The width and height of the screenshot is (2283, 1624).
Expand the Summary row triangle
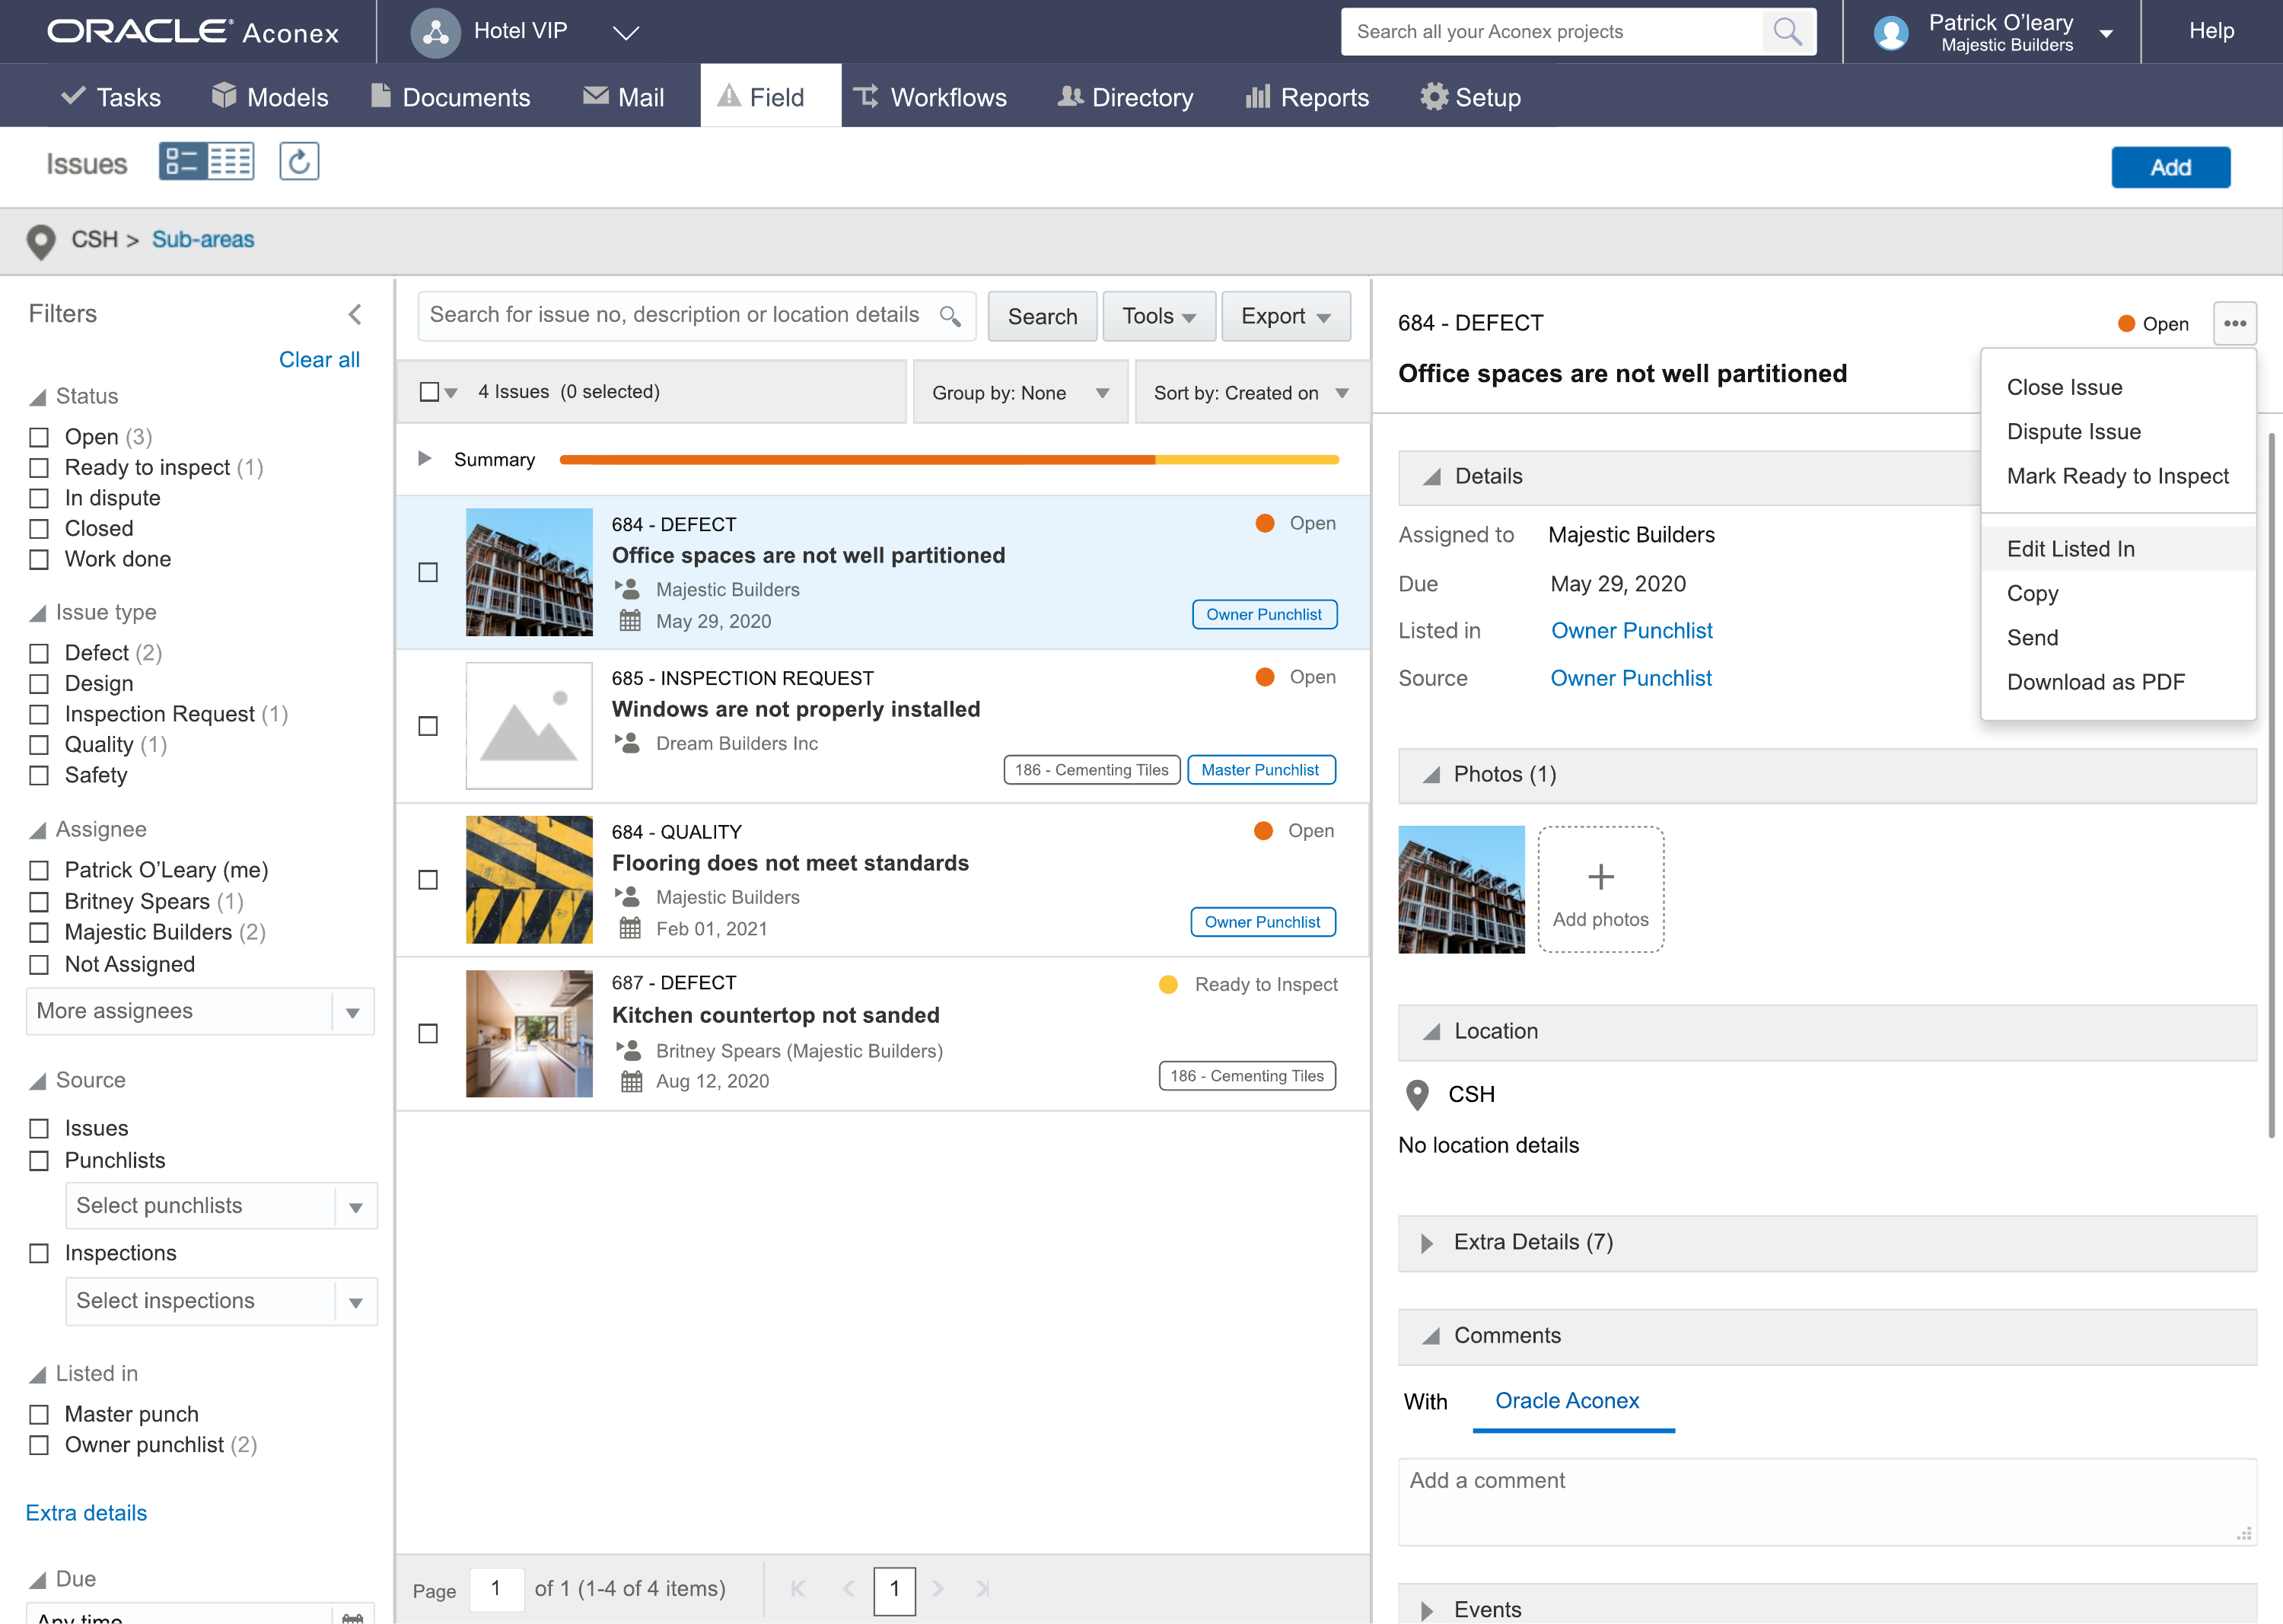click(x=425, y=459)
